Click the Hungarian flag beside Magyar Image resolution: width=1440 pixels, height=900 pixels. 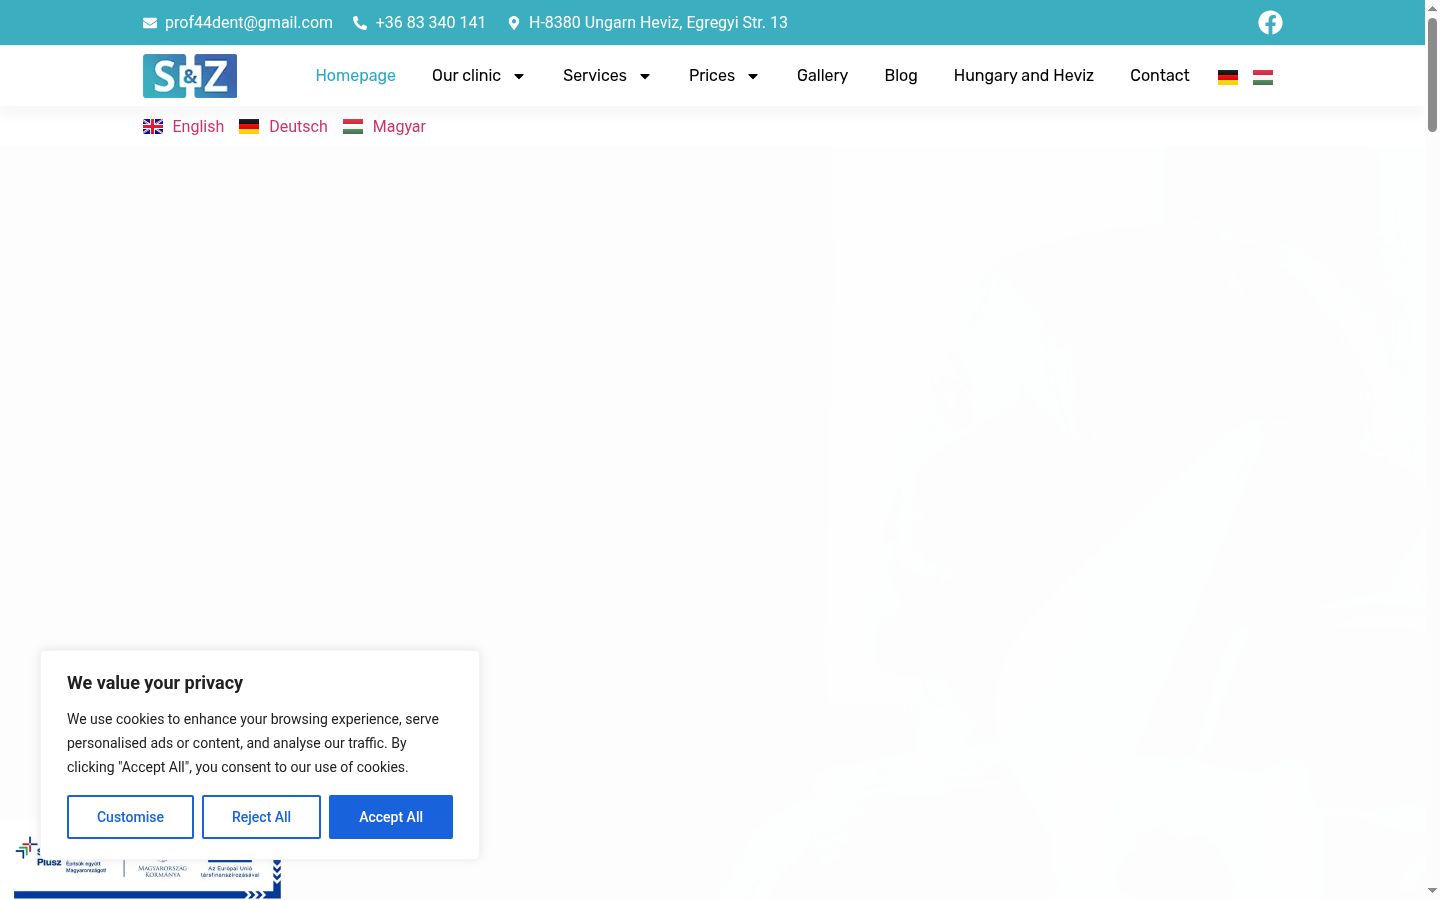point(353,127)
